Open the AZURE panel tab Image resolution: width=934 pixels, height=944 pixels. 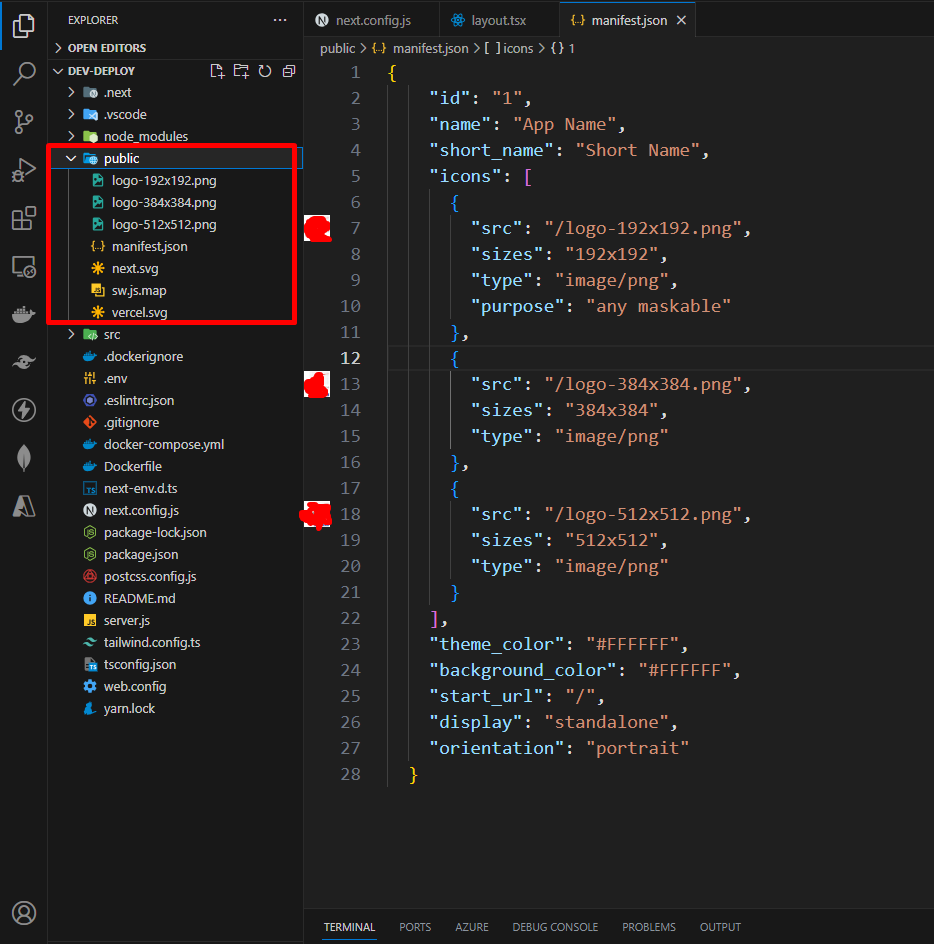472,927
